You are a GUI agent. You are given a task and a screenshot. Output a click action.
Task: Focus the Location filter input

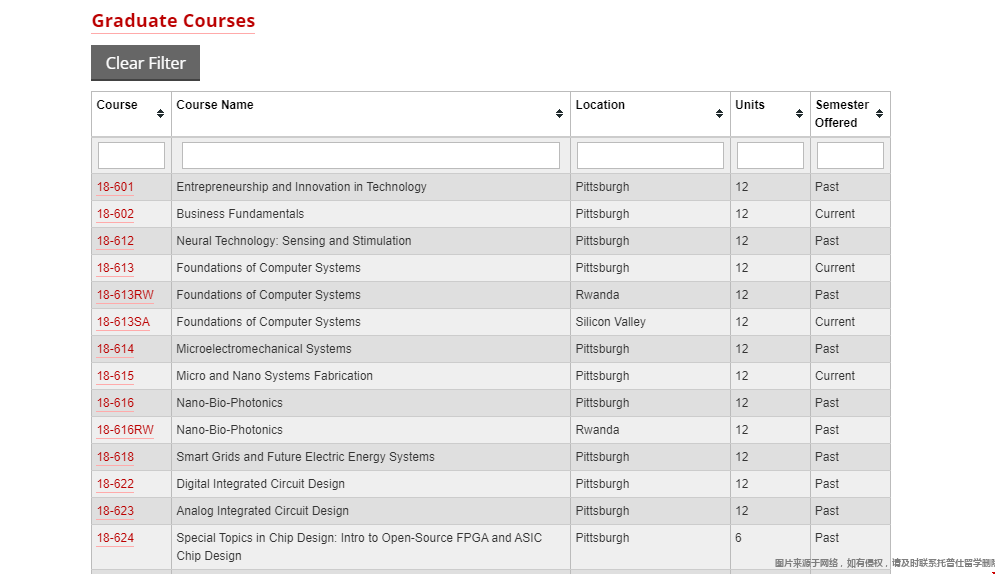click(650, 155)
